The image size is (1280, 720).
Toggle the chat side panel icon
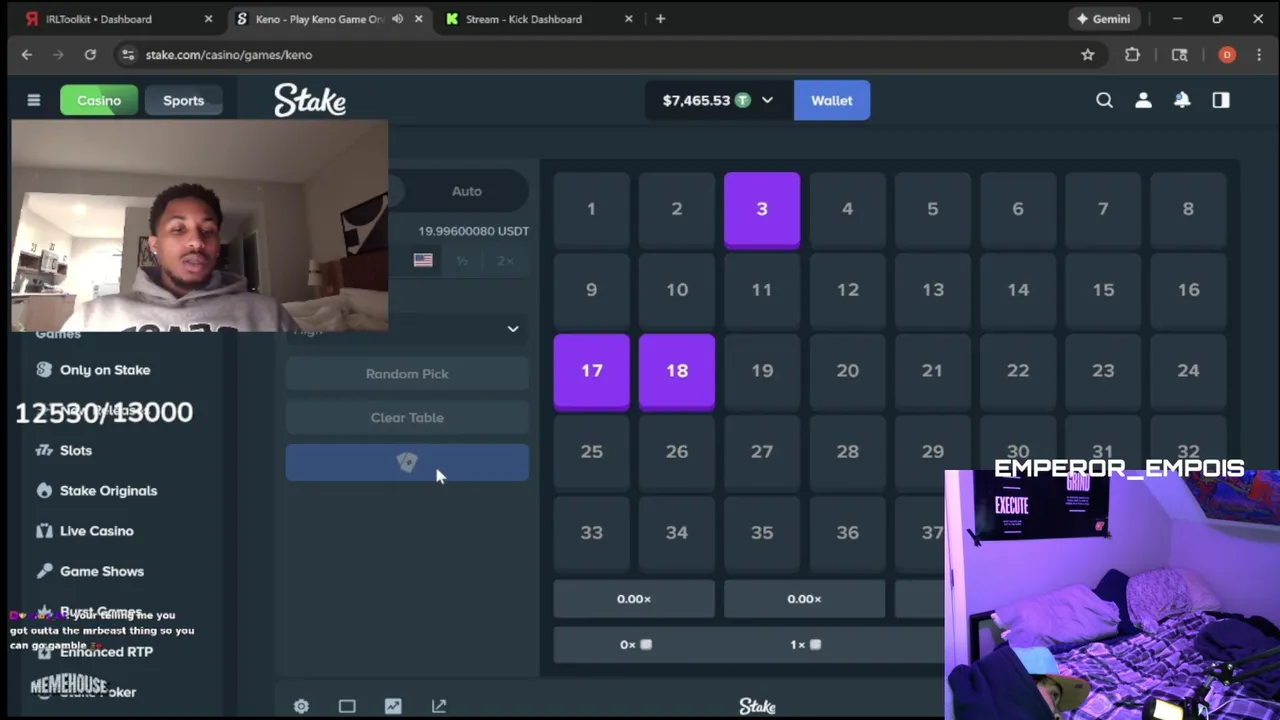[x=1221, y=100]
